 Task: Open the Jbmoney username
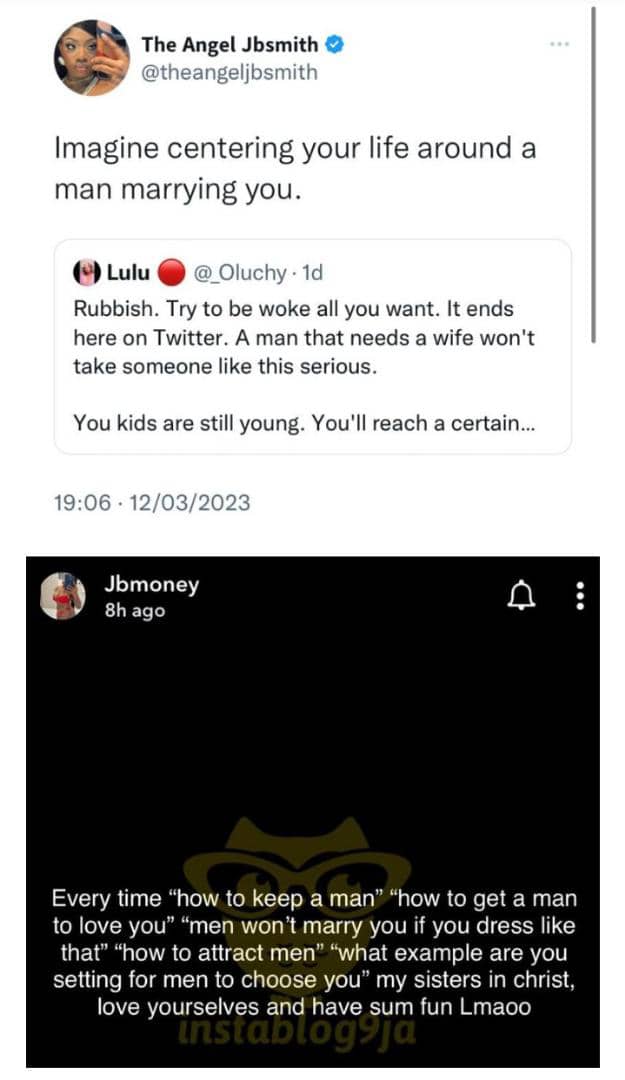pyautogui.click(x=151, y=585)
